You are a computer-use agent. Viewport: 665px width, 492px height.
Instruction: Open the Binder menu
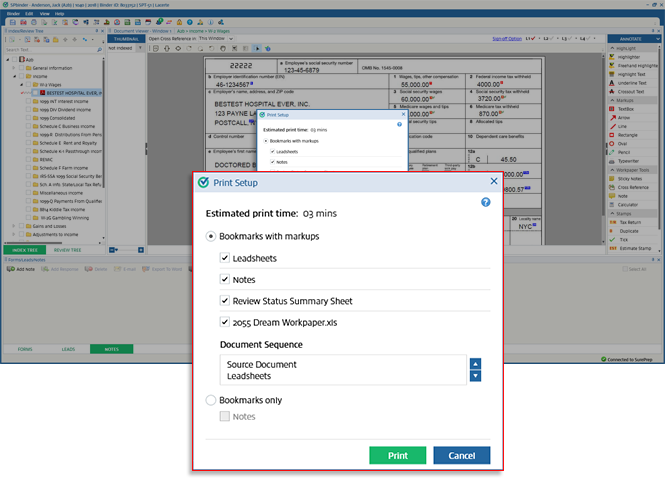click(14, 14)
